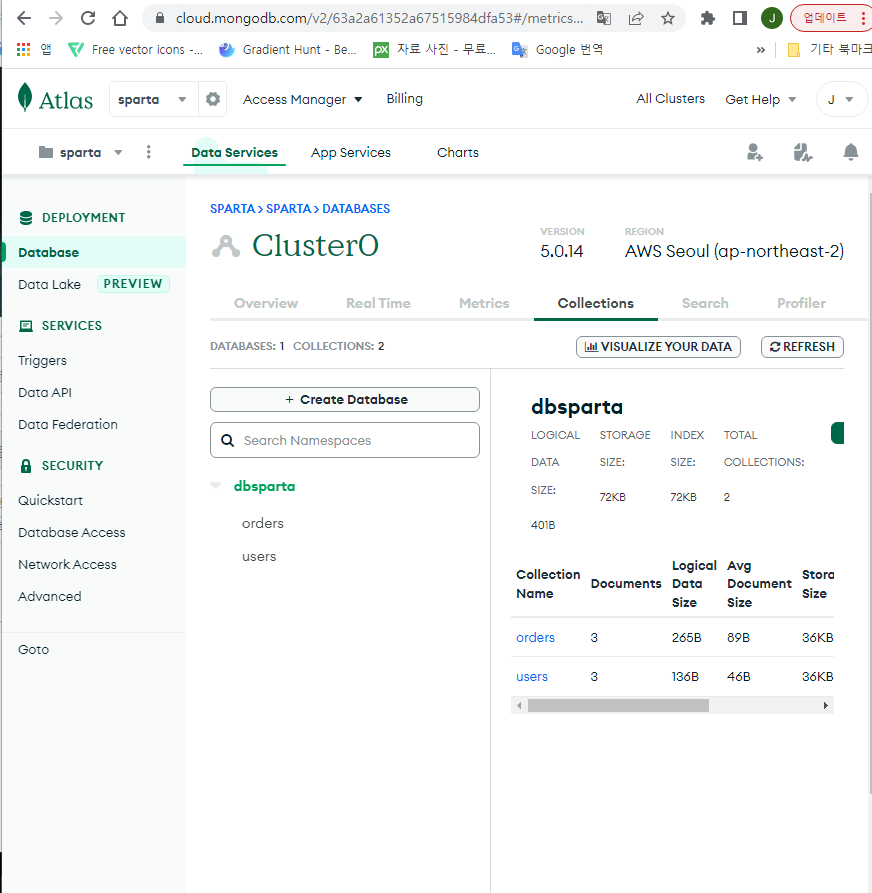Focus the Search Namespaces field

pos(345,440)
